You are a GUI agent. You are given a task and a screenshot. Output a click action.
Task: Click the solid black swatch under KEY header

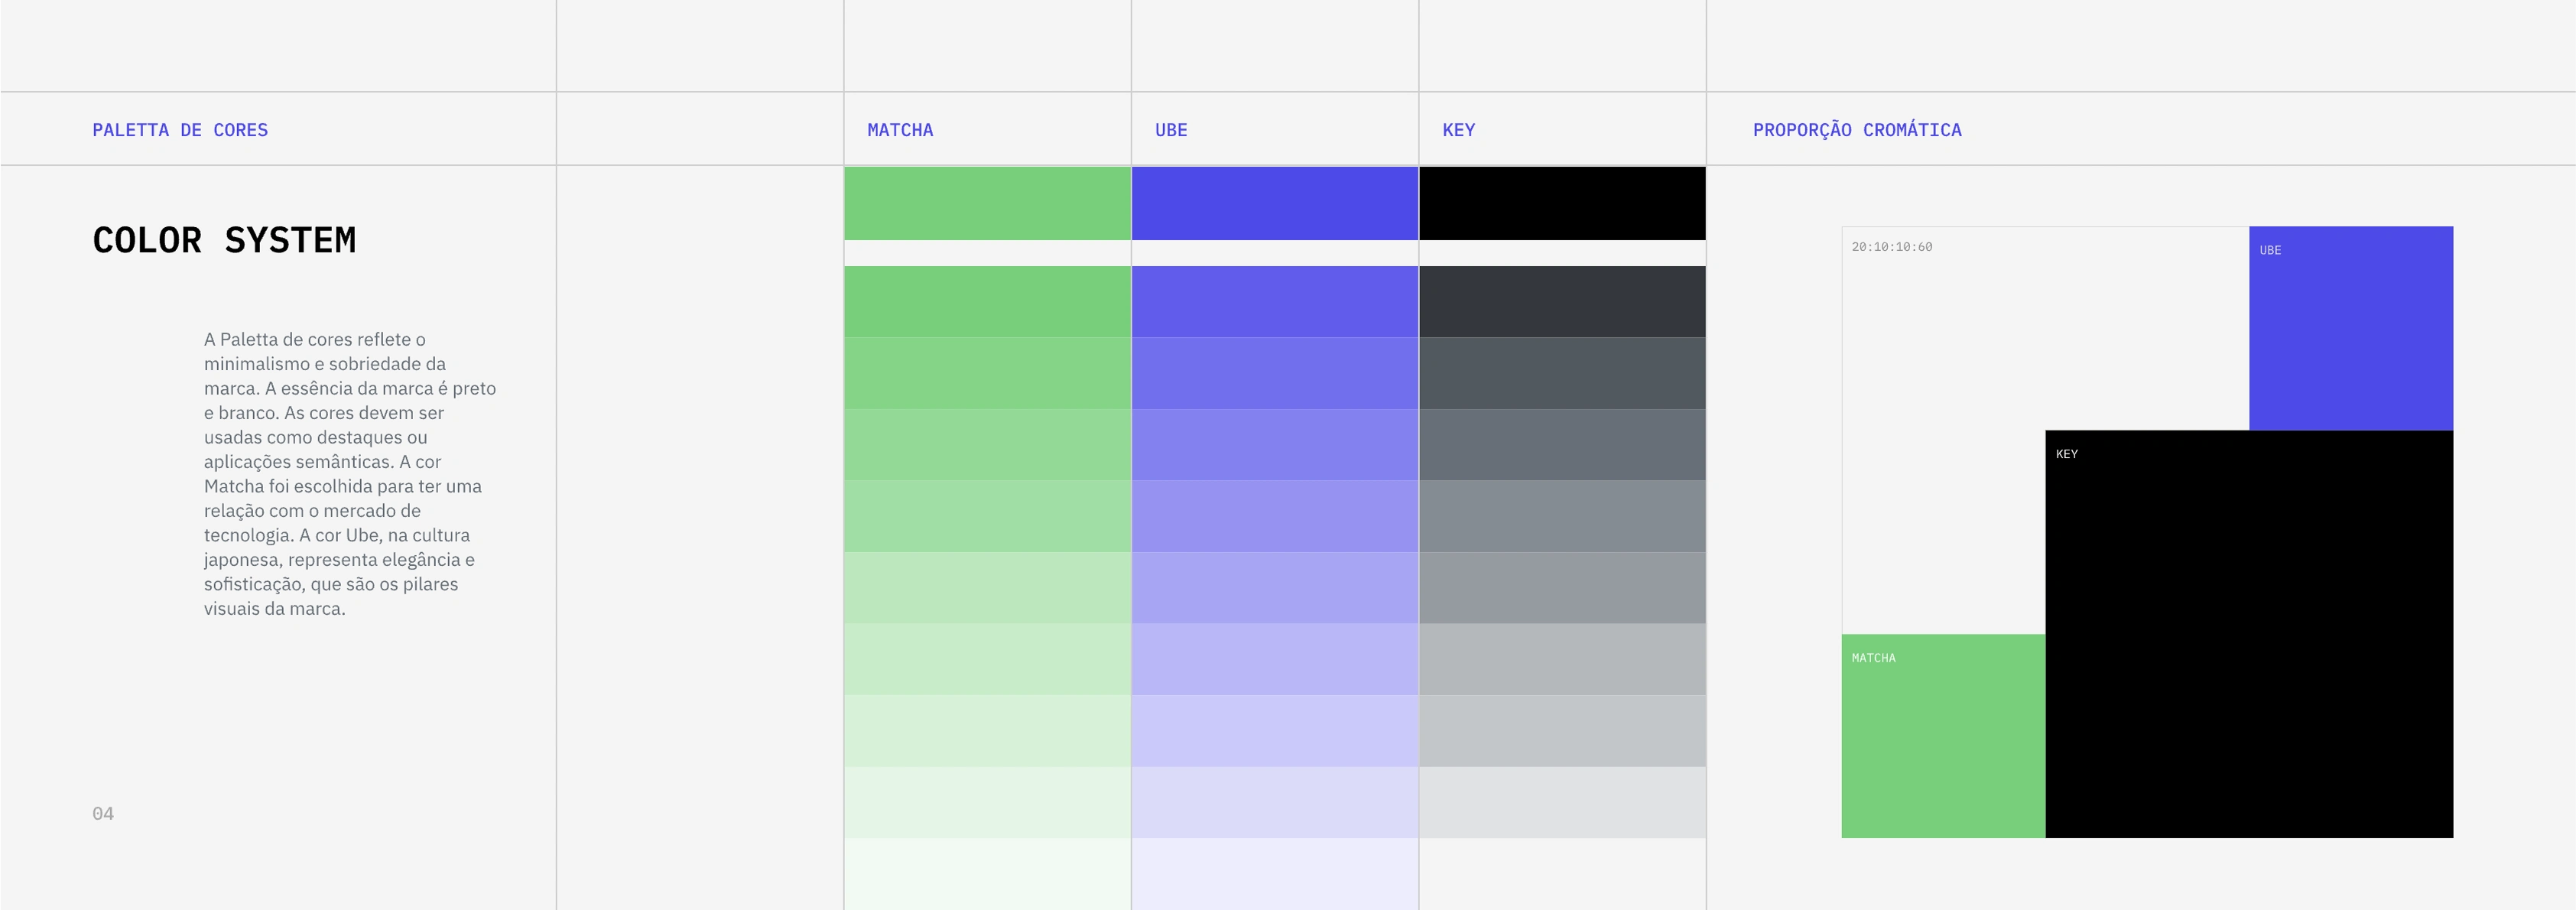pos(1562,203)
